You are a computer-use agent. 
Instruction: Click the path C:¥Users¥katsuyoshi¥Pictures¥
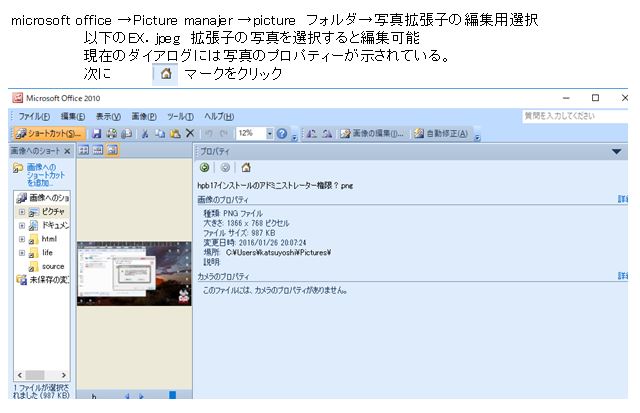[278, 253]
